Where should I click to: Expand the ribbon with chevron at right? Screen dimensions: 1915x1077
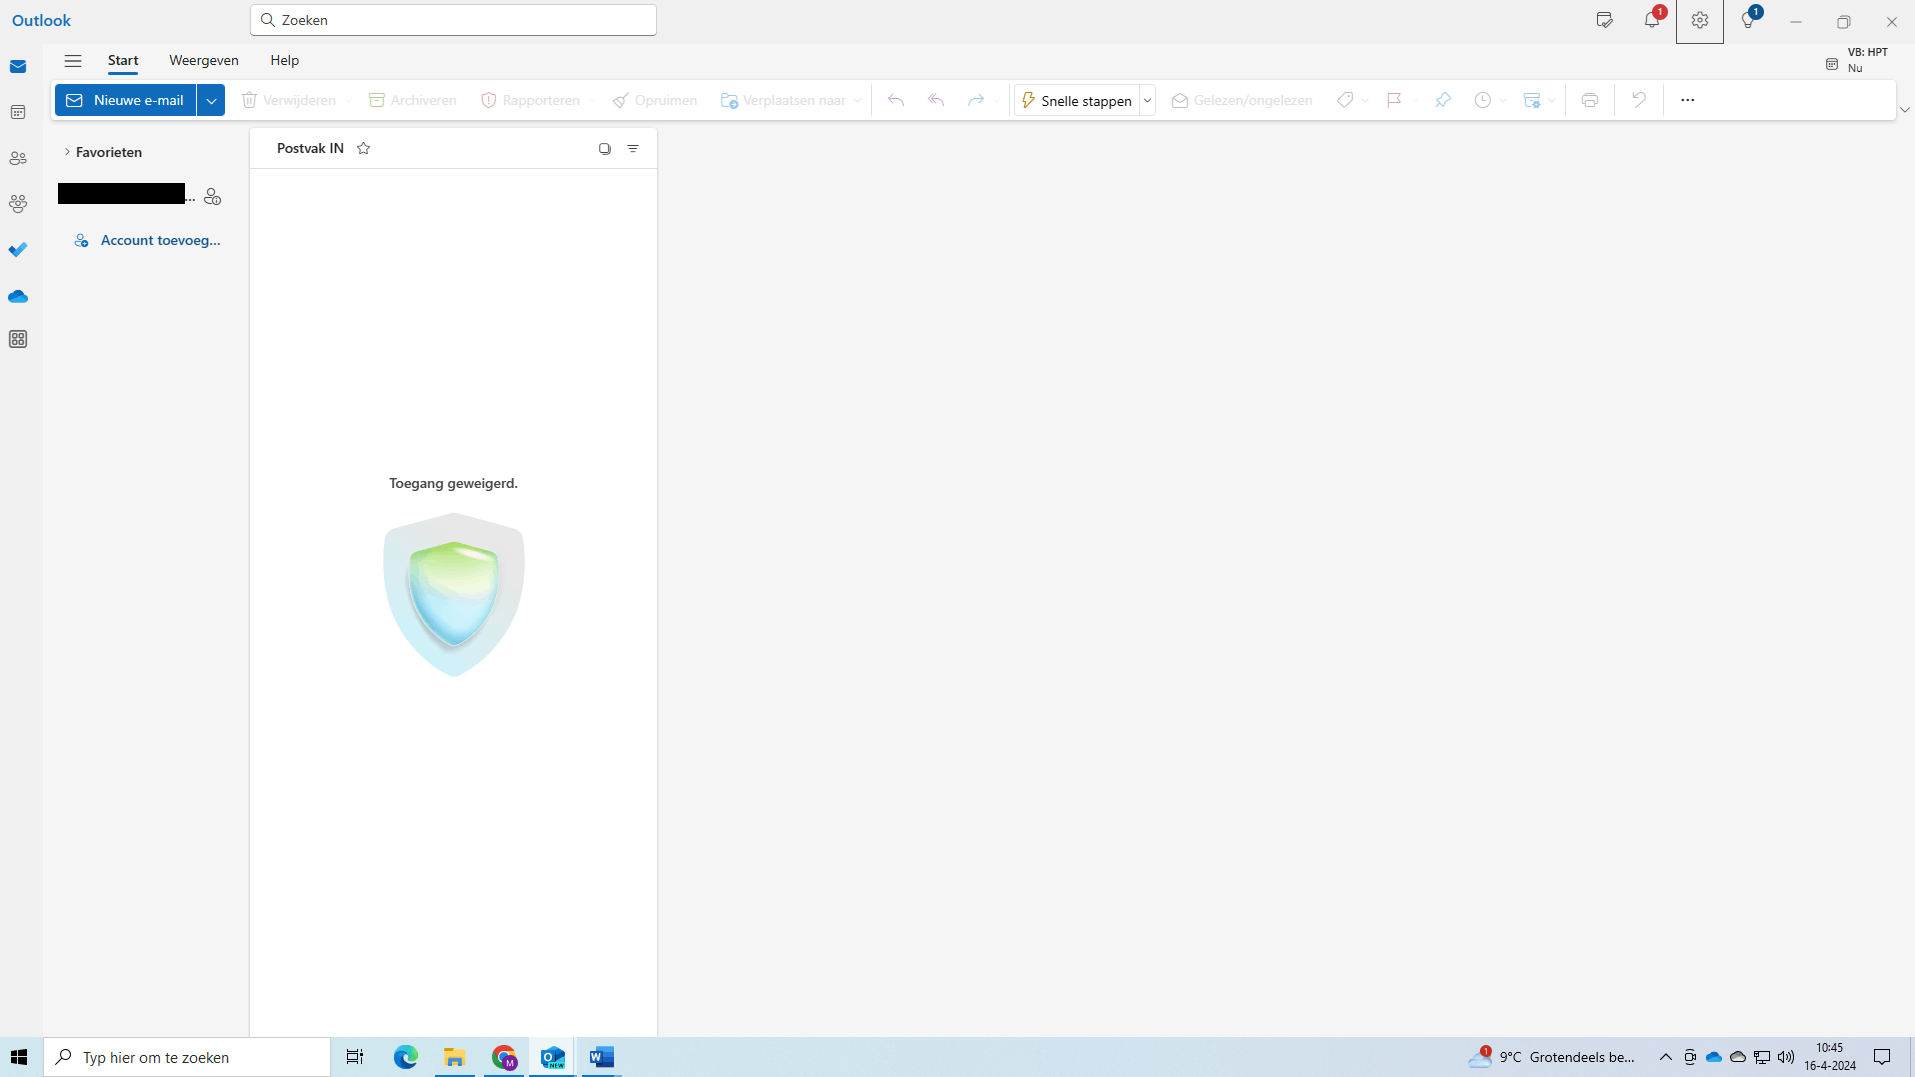1905,110
